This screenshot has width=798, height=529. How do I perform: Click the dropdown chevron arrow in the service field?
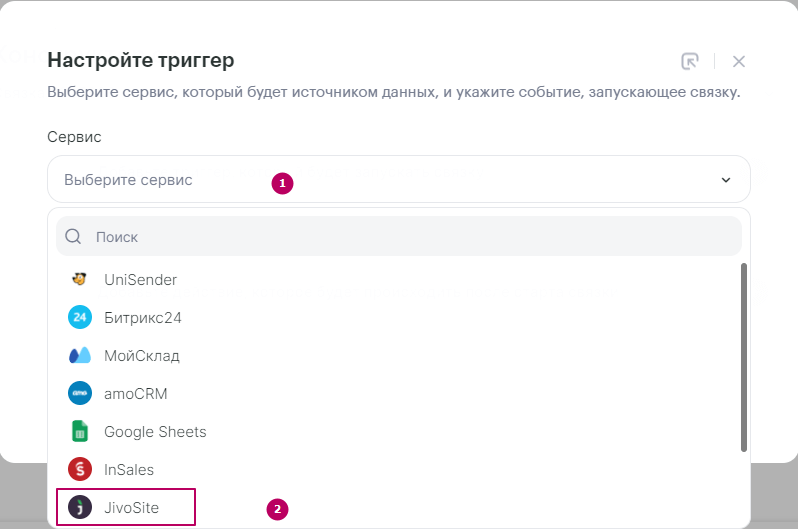coord(726,180)
